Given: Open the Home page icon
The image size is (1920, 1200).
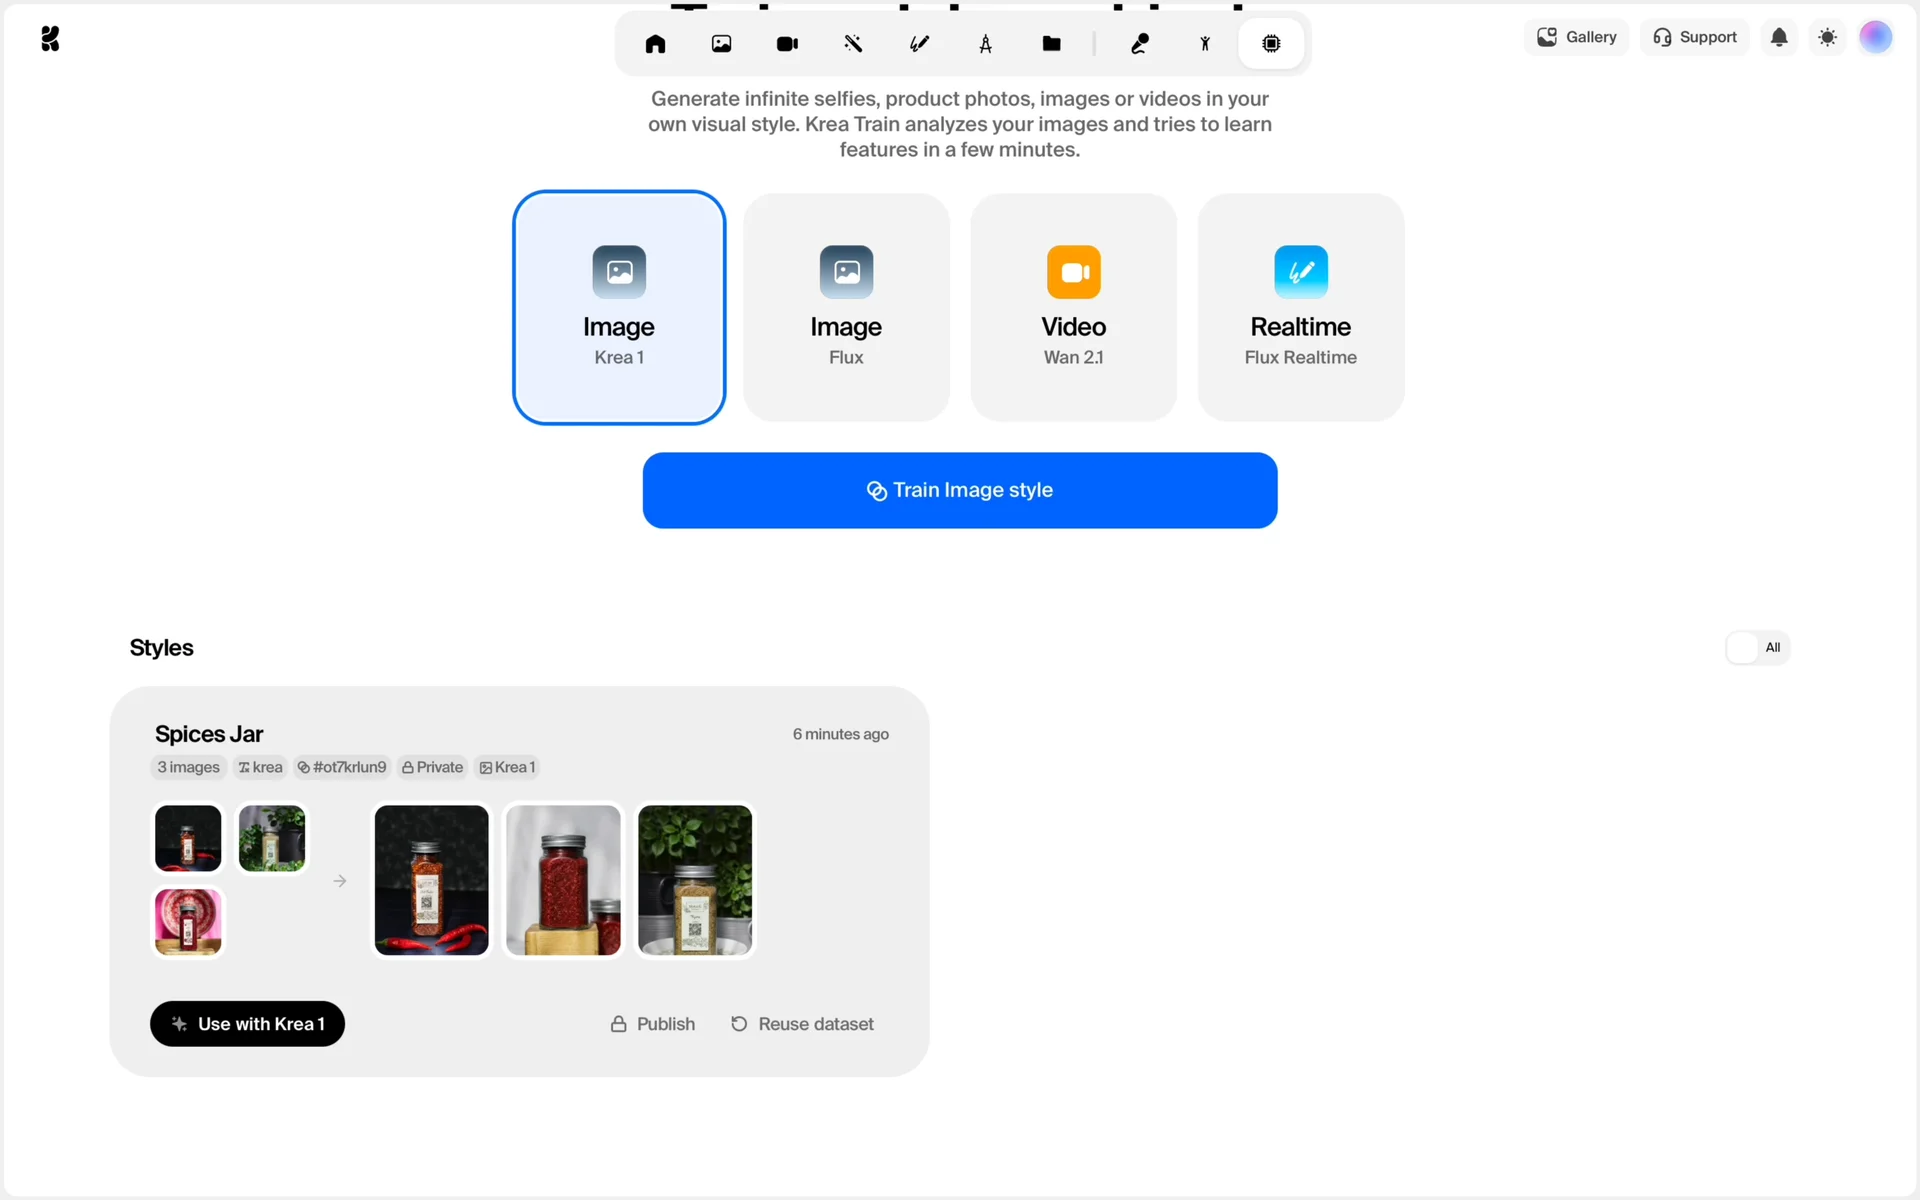Looking at the screenshot, I should point(655,44).
